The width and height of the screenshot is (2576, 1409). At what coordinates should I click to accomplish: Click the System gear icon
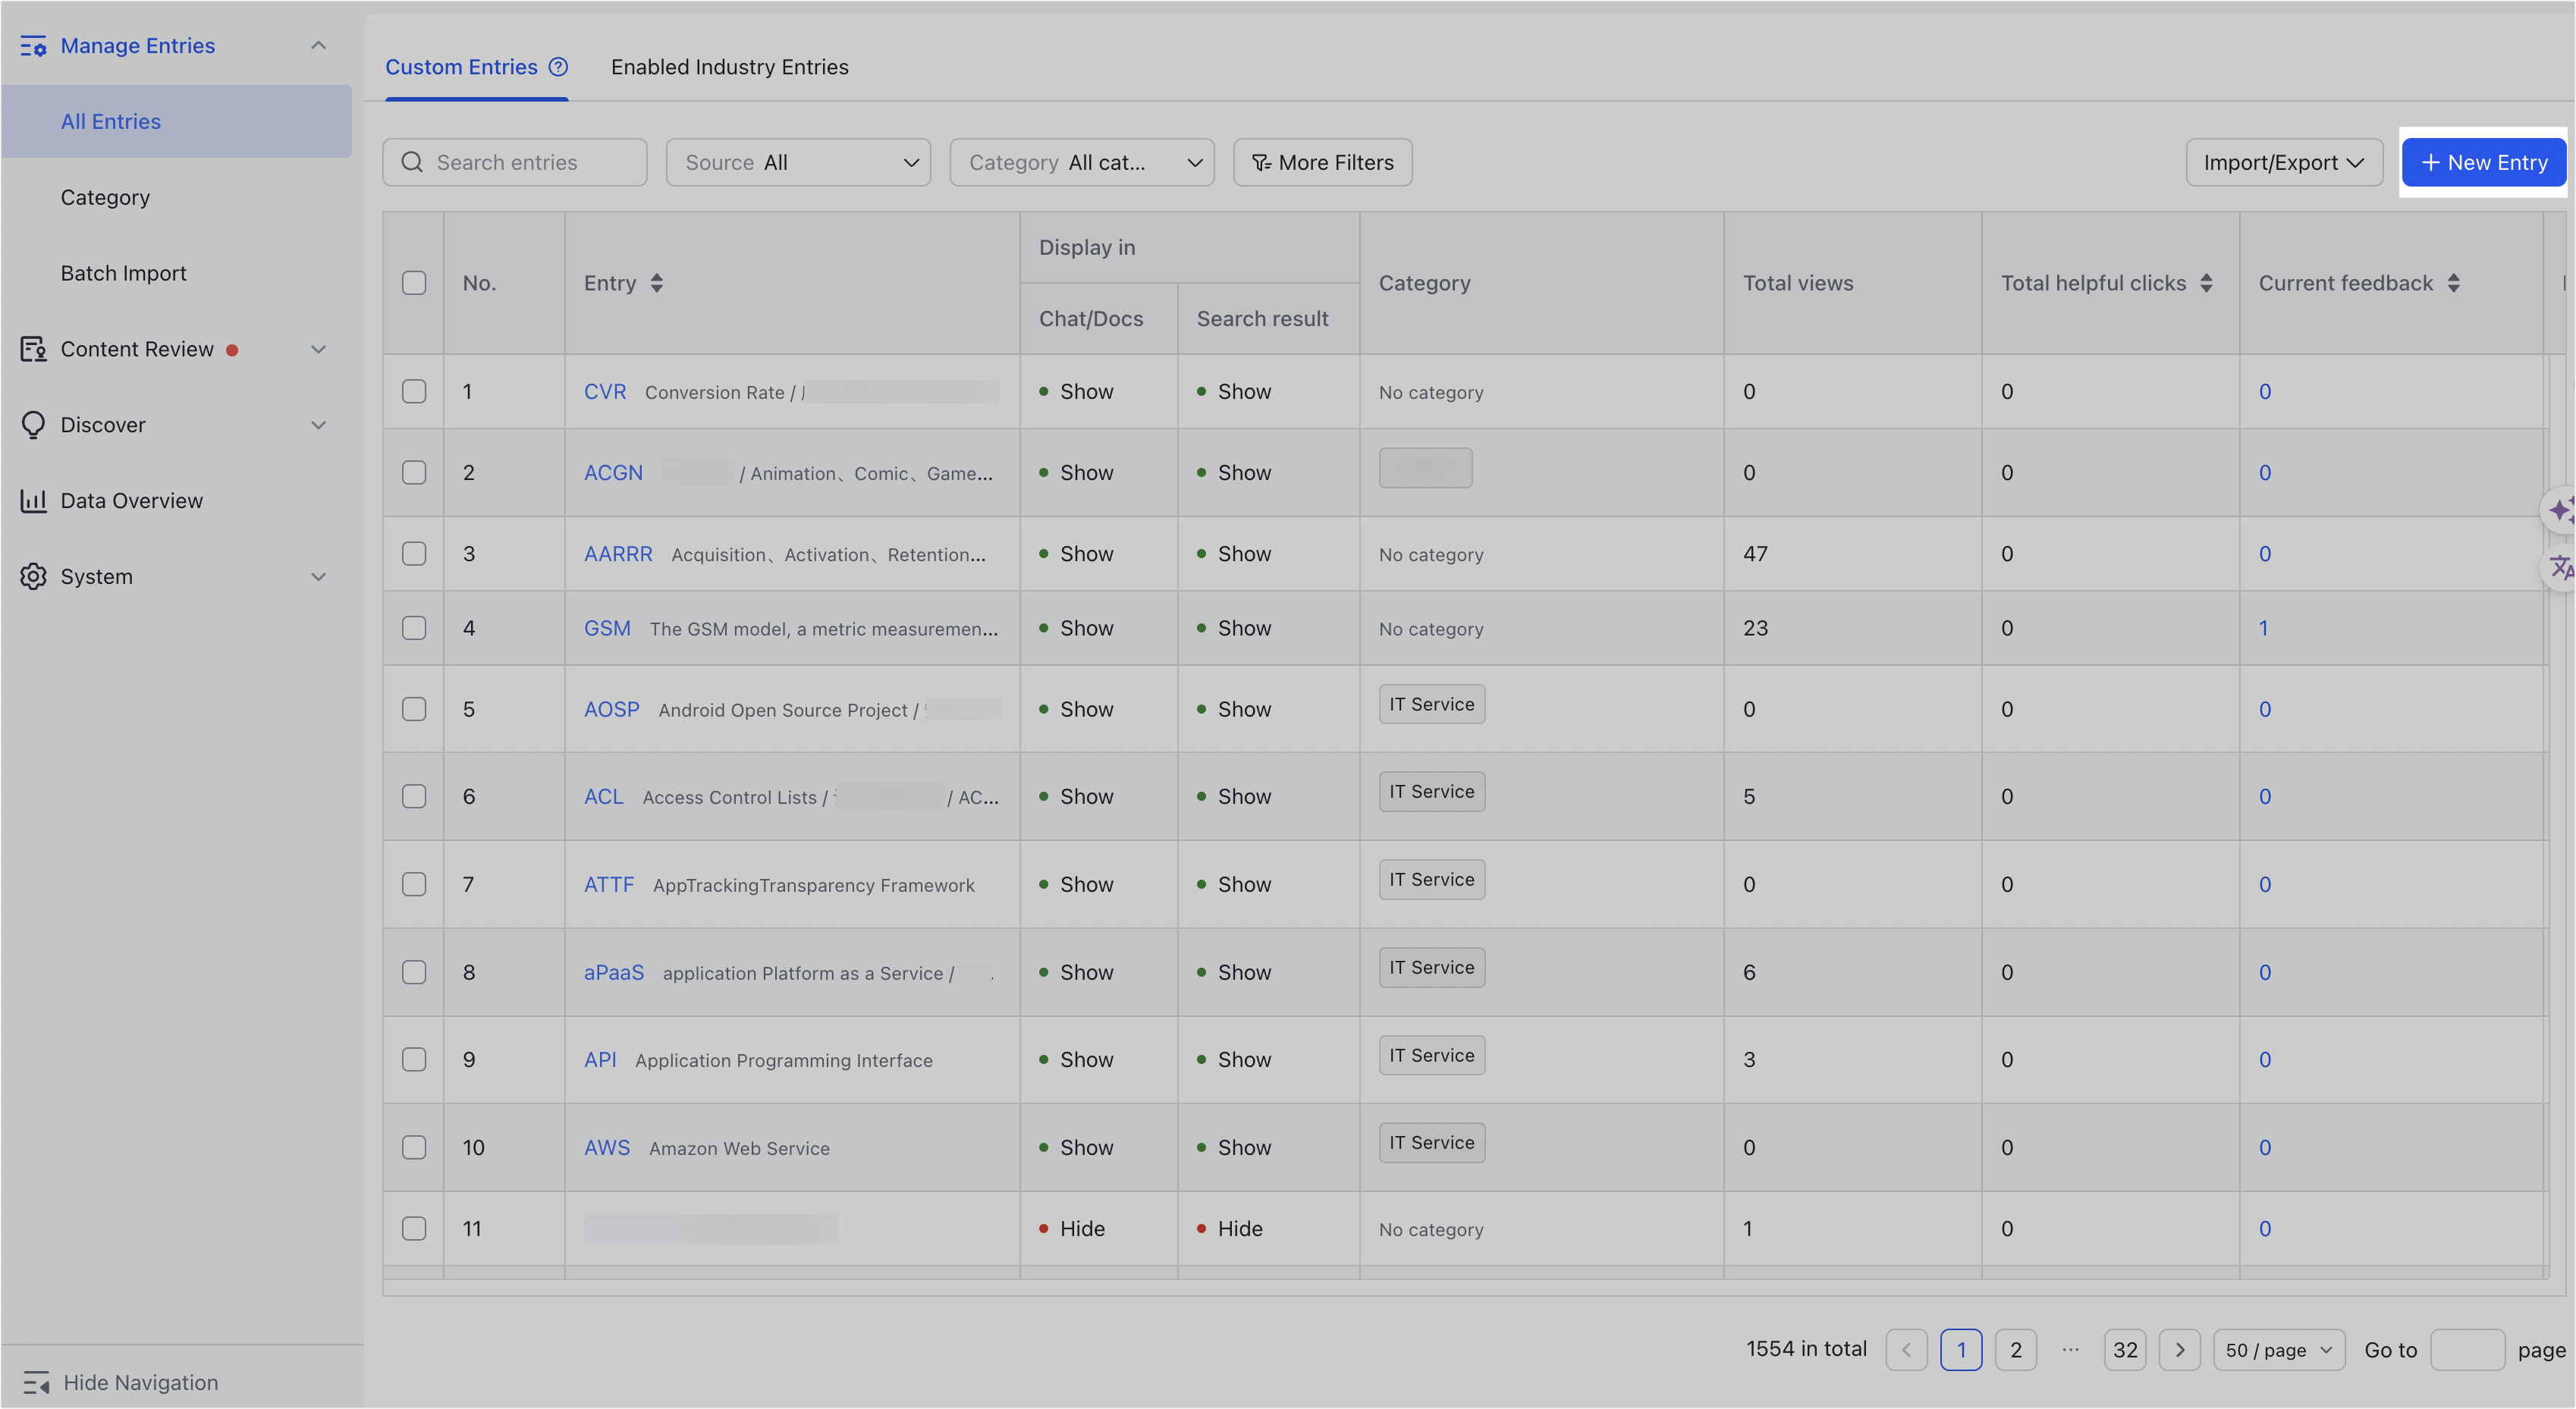click(33, 577)
